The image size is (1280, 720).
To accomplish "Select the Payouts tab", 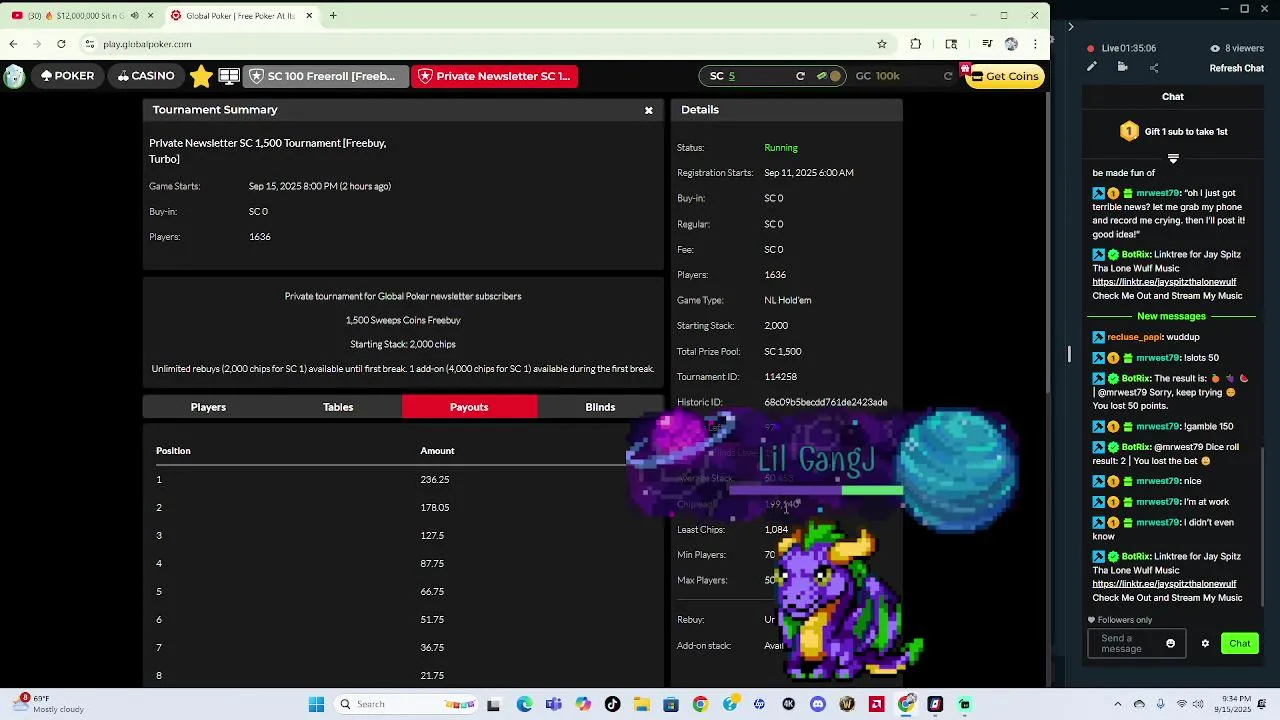I will point(469,407).
